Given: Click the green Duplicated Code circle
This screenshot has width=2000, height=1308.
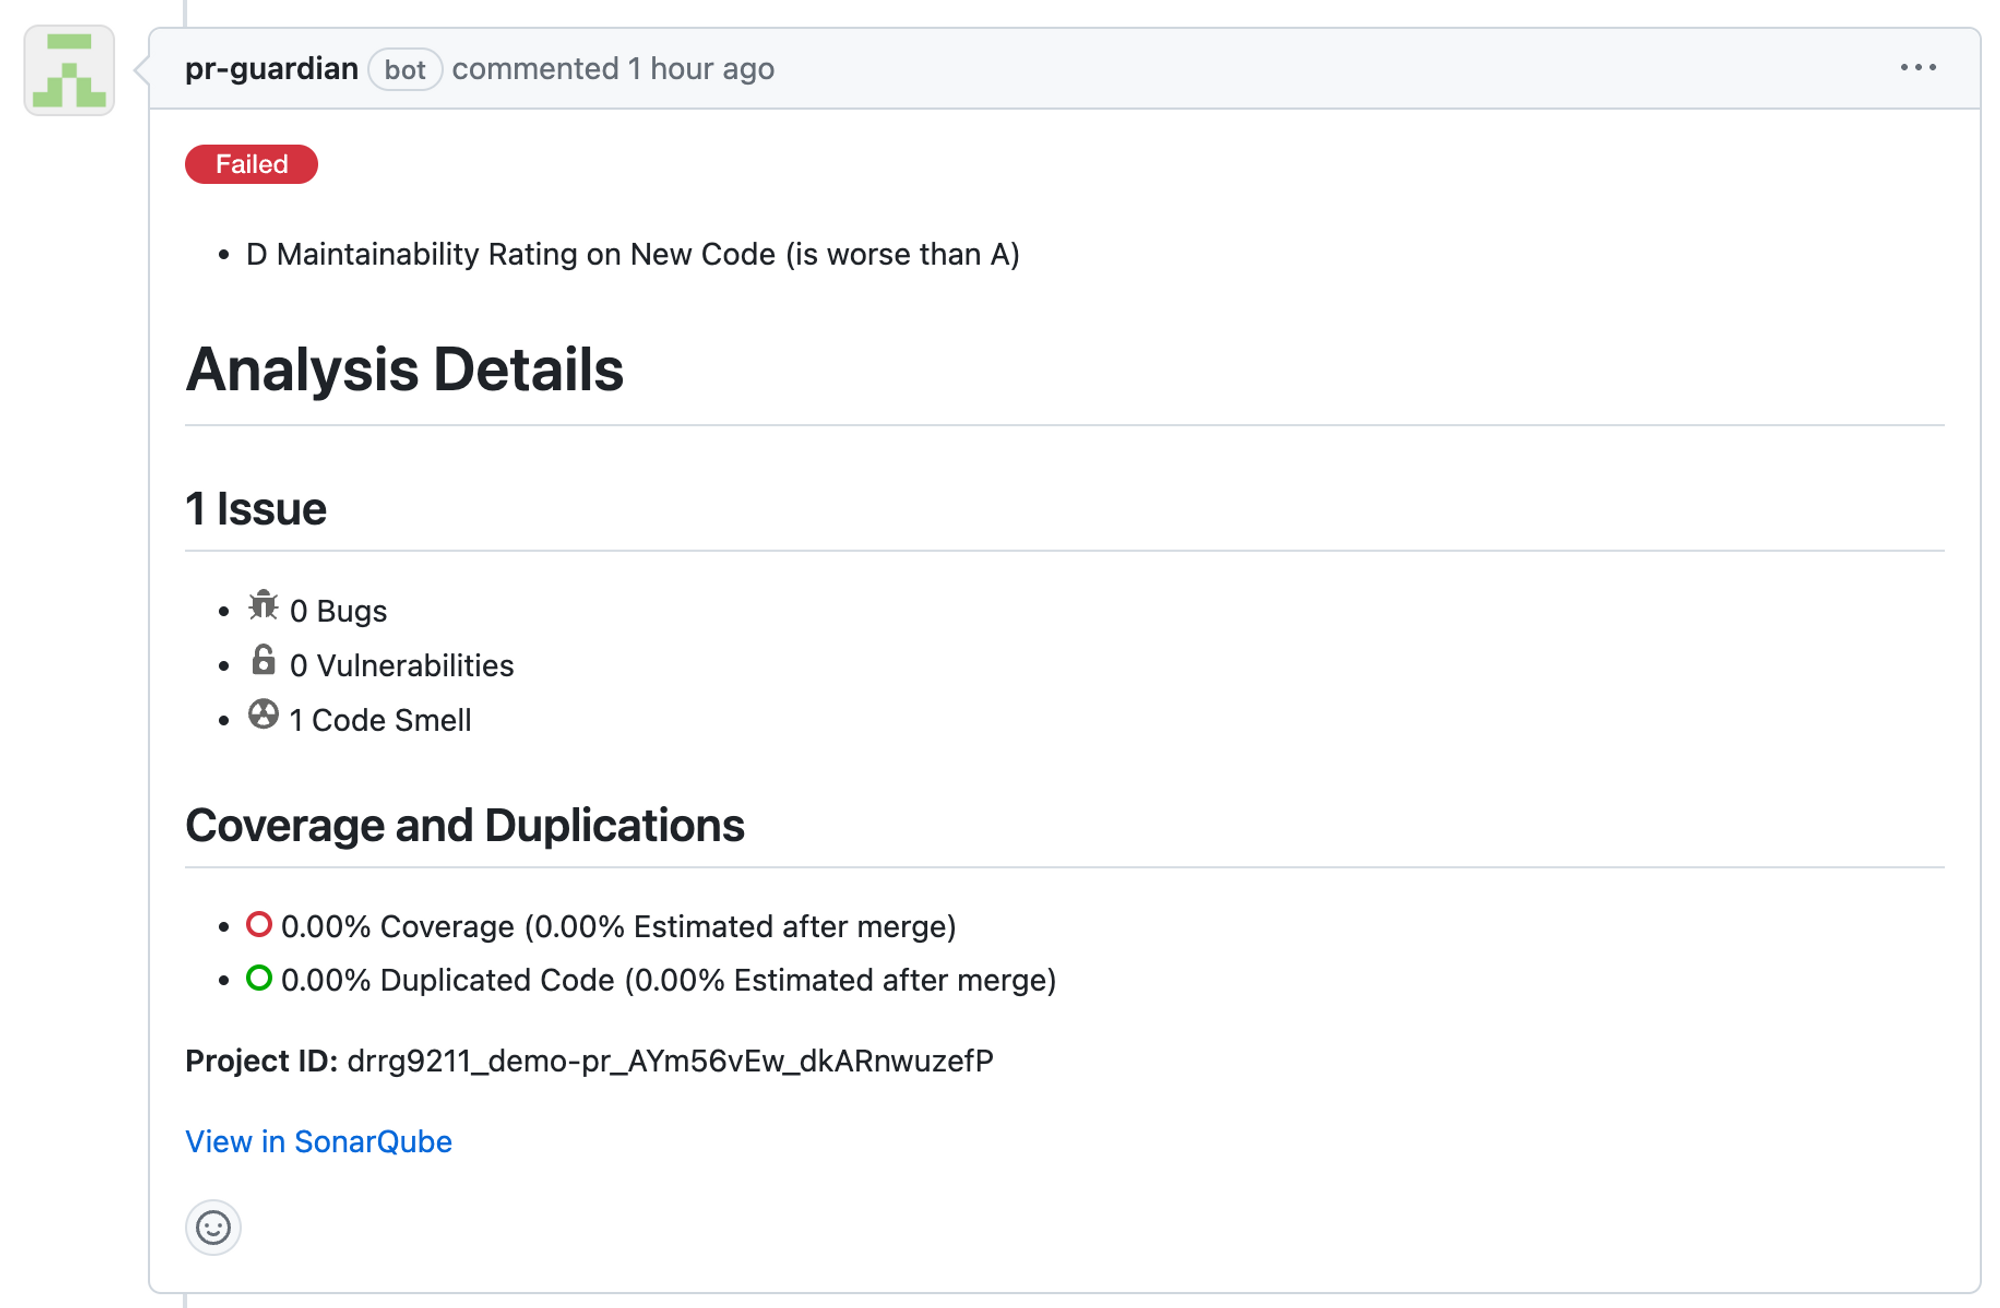Looking at the screenshot, I should pyautogui.click(x=259, y=979).
